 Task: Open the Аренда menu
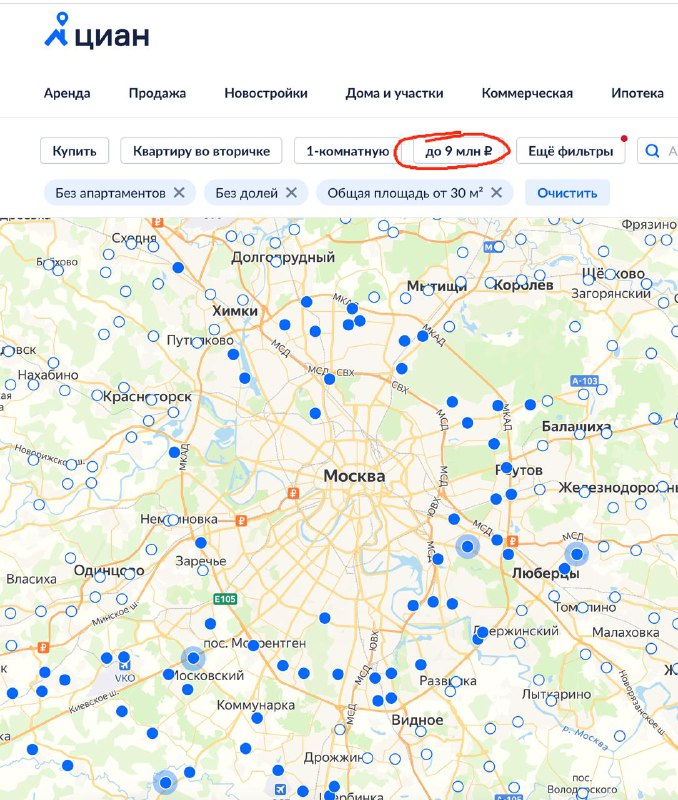67,93
